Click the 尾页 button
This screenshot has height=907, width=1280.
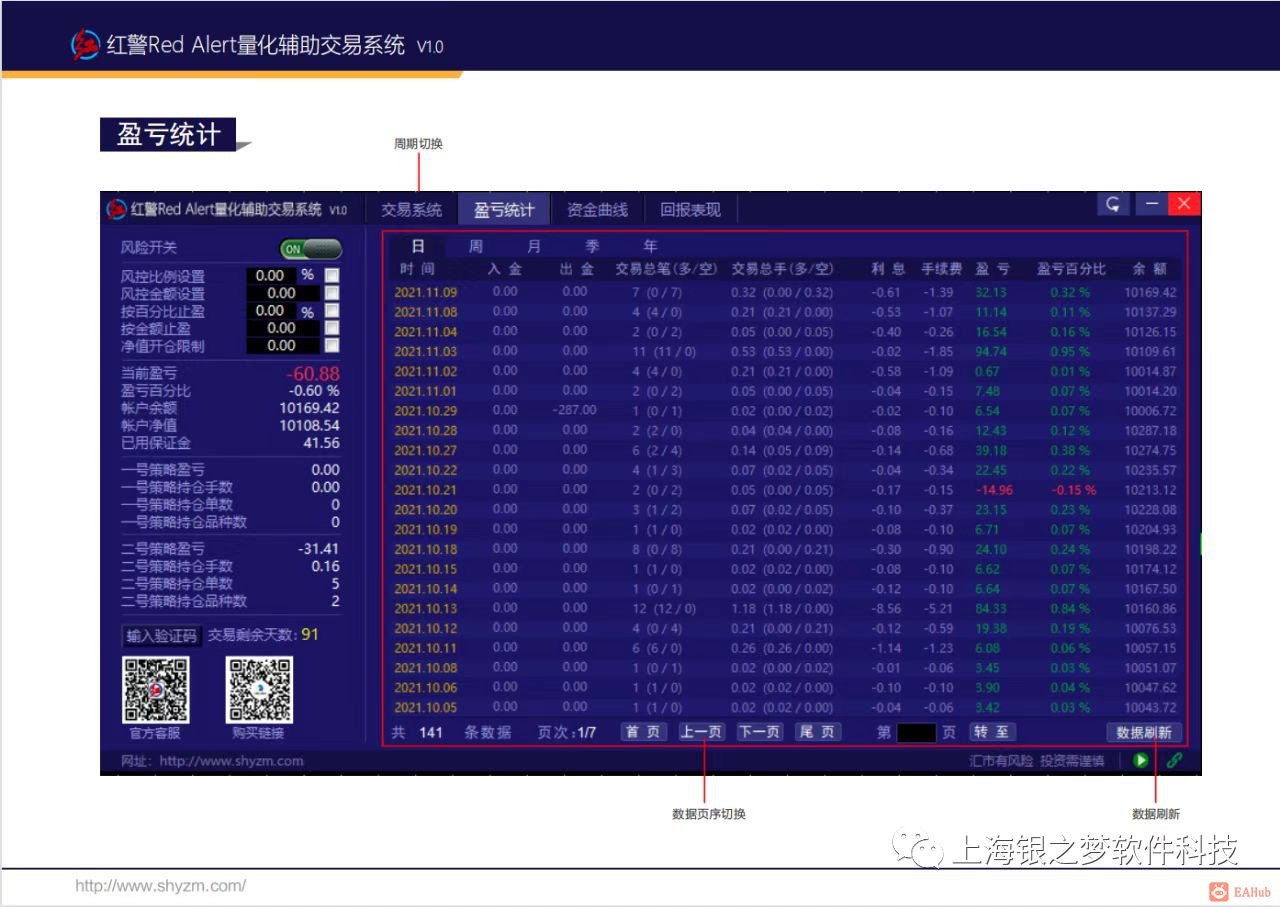coord(817,732)
